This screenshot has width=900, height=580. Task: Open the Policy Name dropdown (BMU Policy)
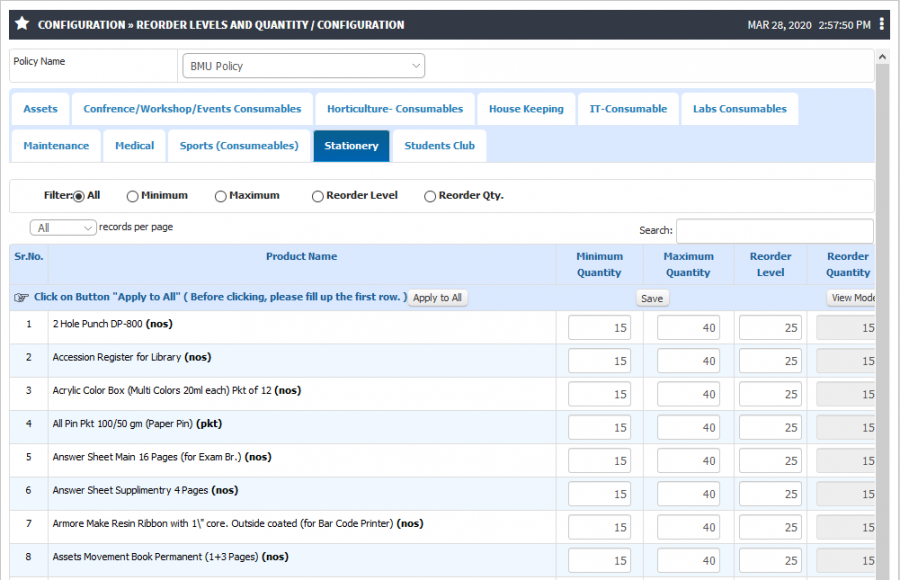[x=304, y=65]
